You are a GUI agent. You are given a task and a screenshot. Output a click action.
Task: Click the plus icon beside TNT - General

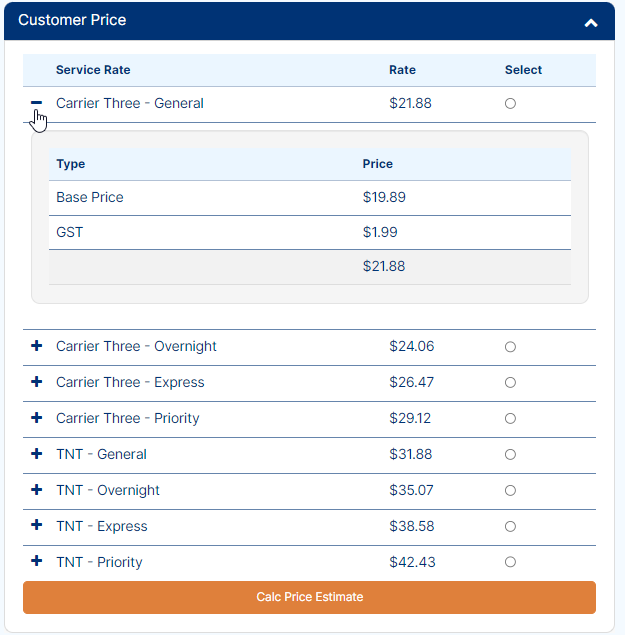coord(36,454)
